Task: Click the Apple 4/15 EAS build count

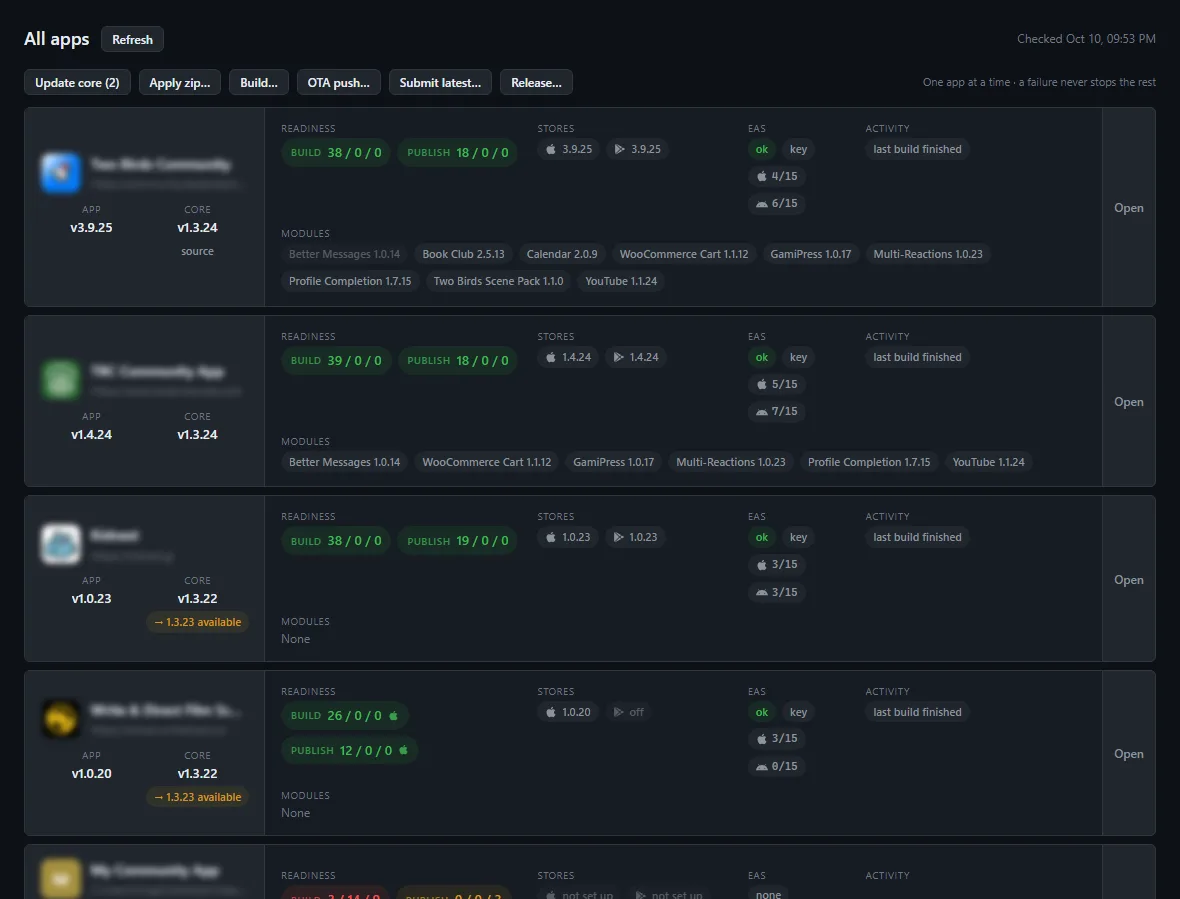Action: [x=777, y=176]
